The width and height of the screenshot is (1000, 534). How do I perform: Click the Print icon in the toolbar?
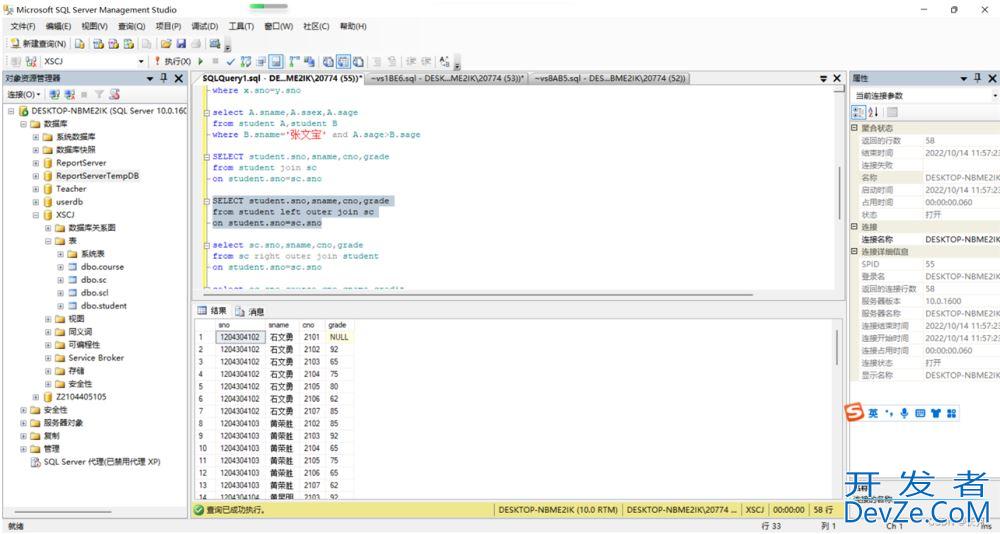(x=196, y=44)
